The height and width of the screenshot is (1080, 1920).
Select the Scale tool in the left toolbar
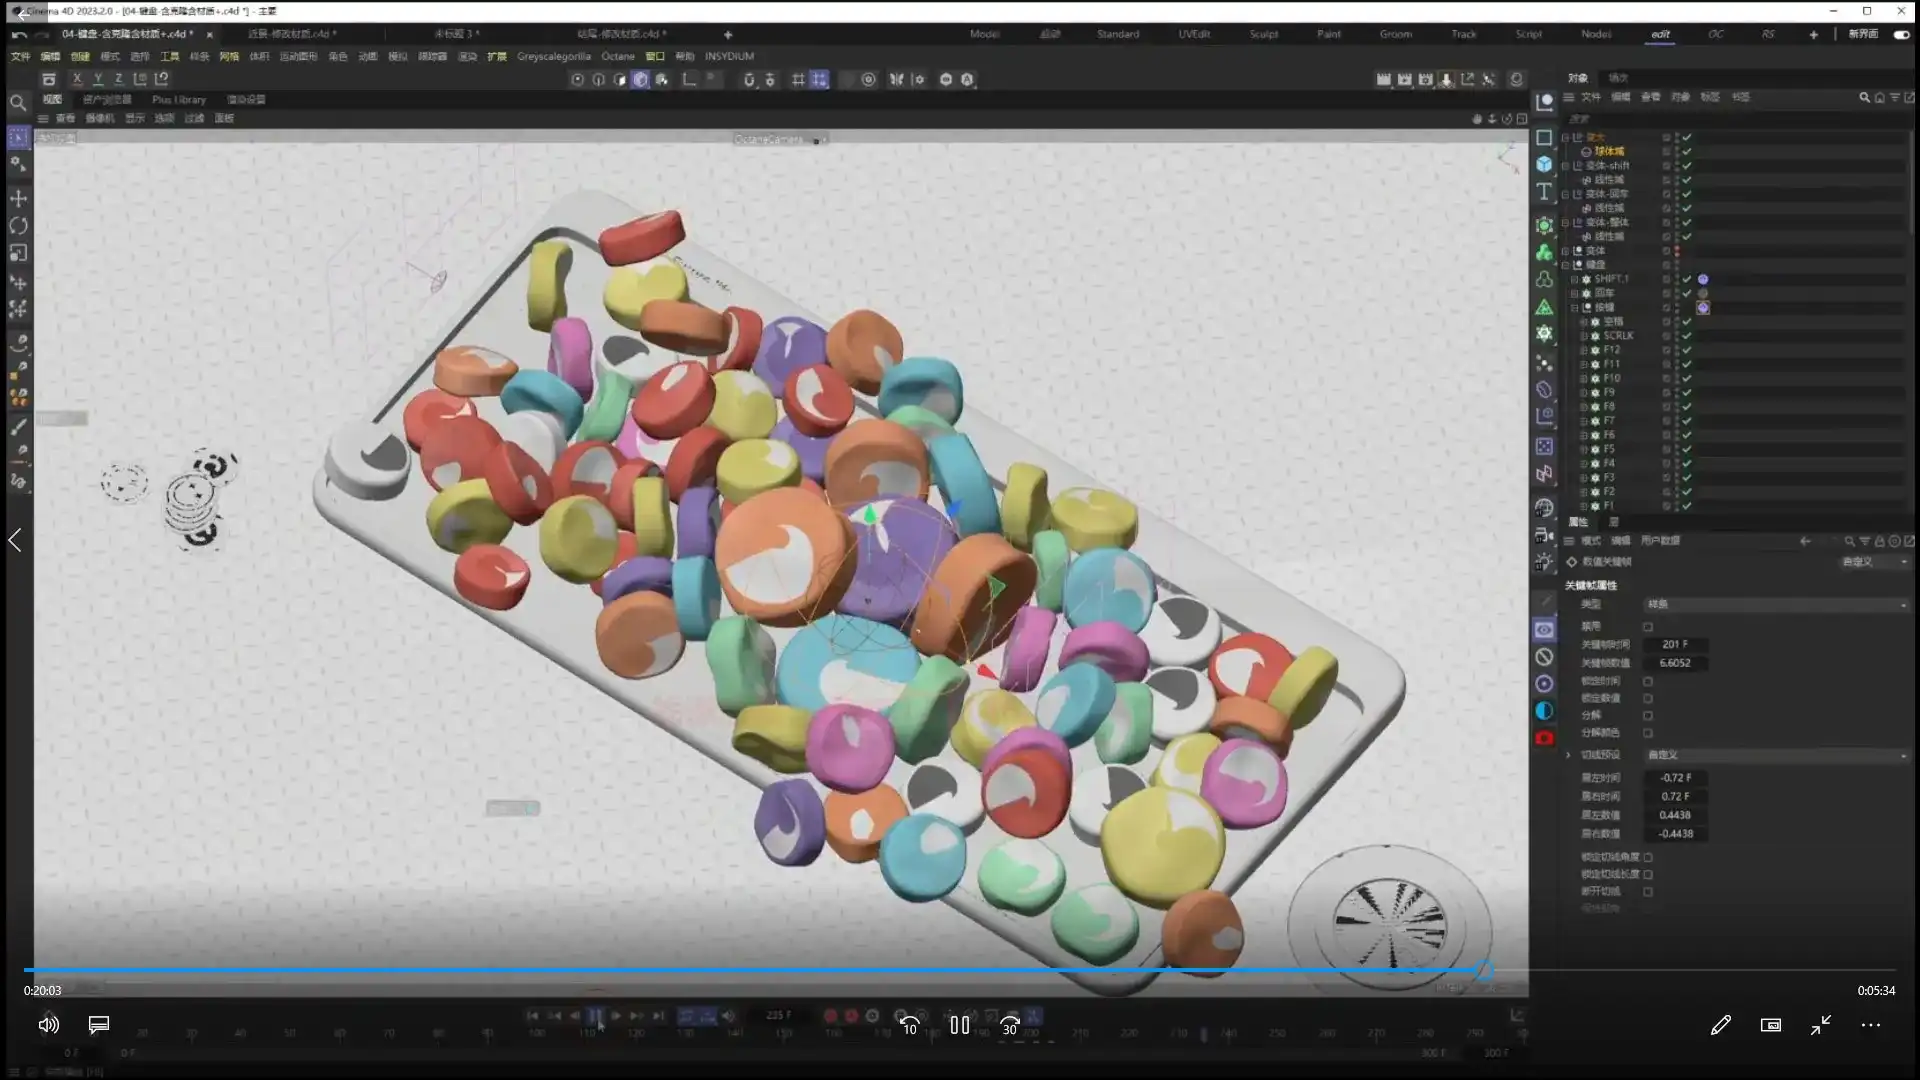click(18, 253)
